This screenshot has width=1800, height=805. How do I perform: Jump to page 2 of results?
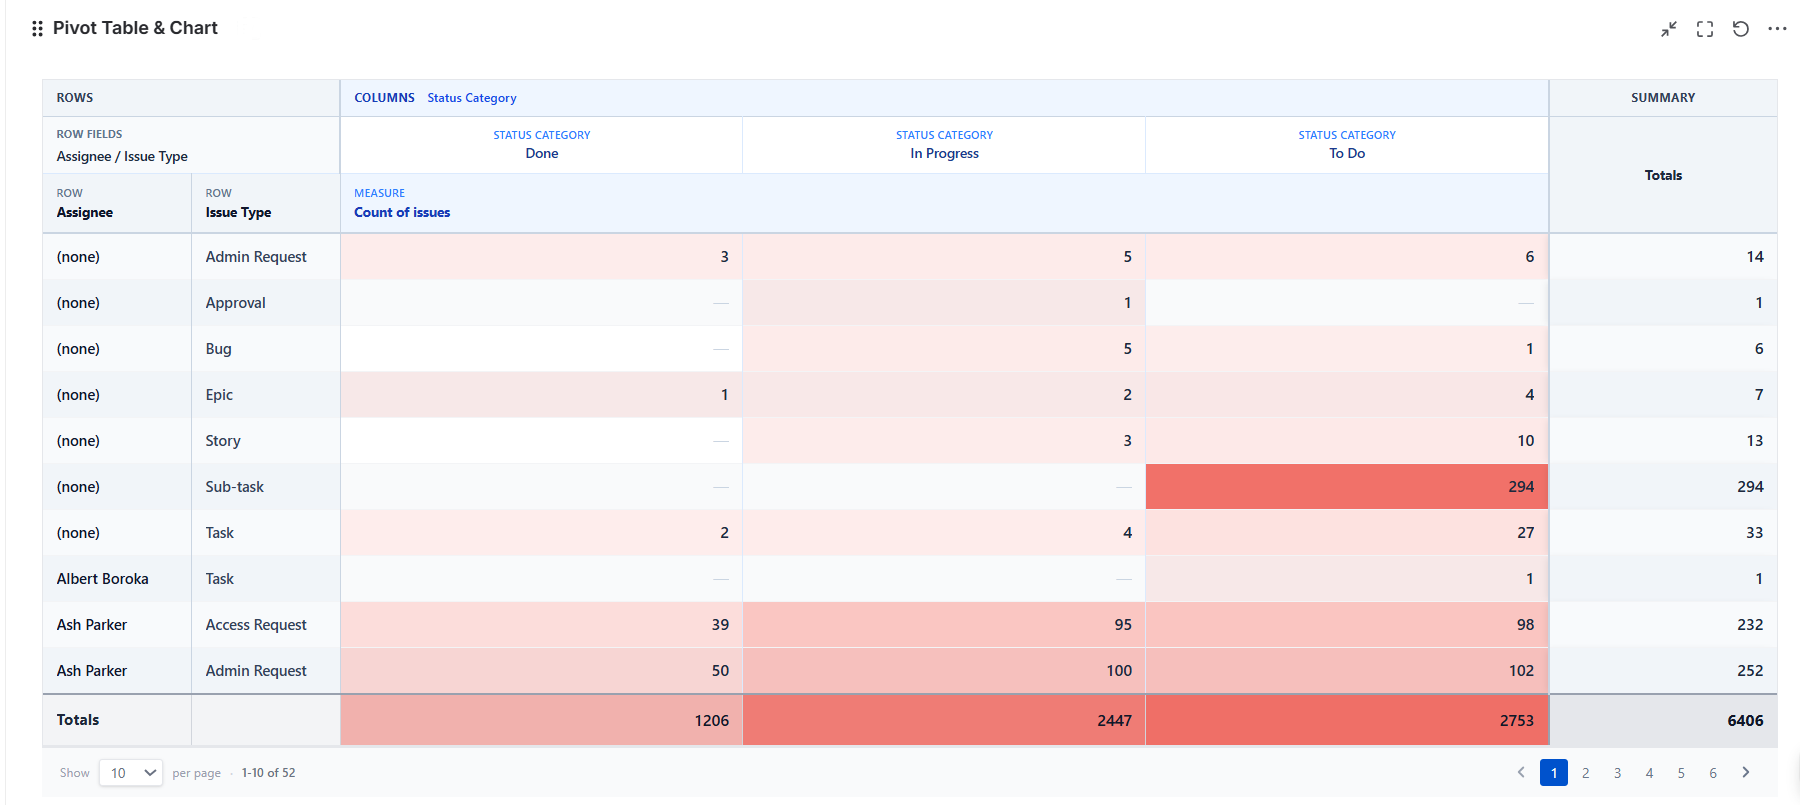pos(1586,773)
